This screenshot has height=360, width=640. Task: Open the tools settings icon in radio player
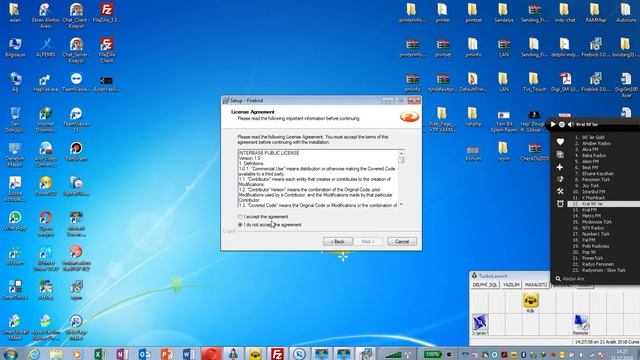click(x=560, y=191)
